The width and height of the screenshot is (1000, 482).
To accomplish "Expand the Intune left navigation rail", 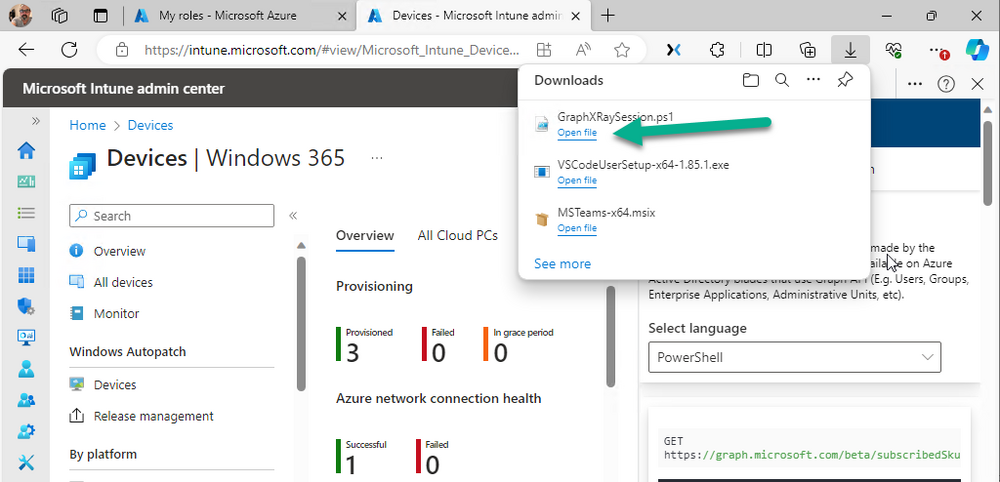I will pyautogui.click(x=36, y=120).
